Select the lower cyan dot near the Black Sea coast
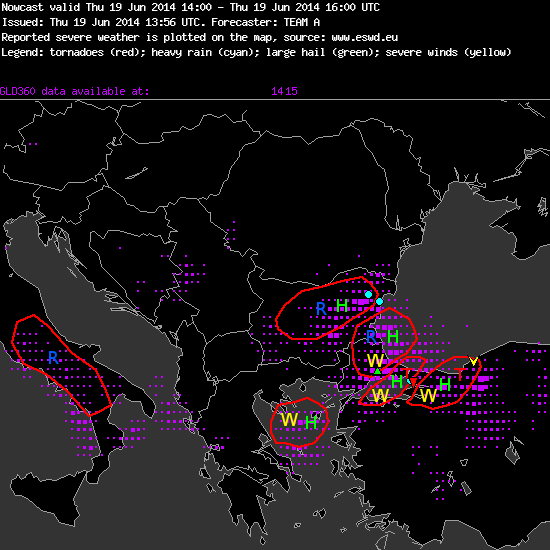The image size is (550, 550). (x=380, y=301)
